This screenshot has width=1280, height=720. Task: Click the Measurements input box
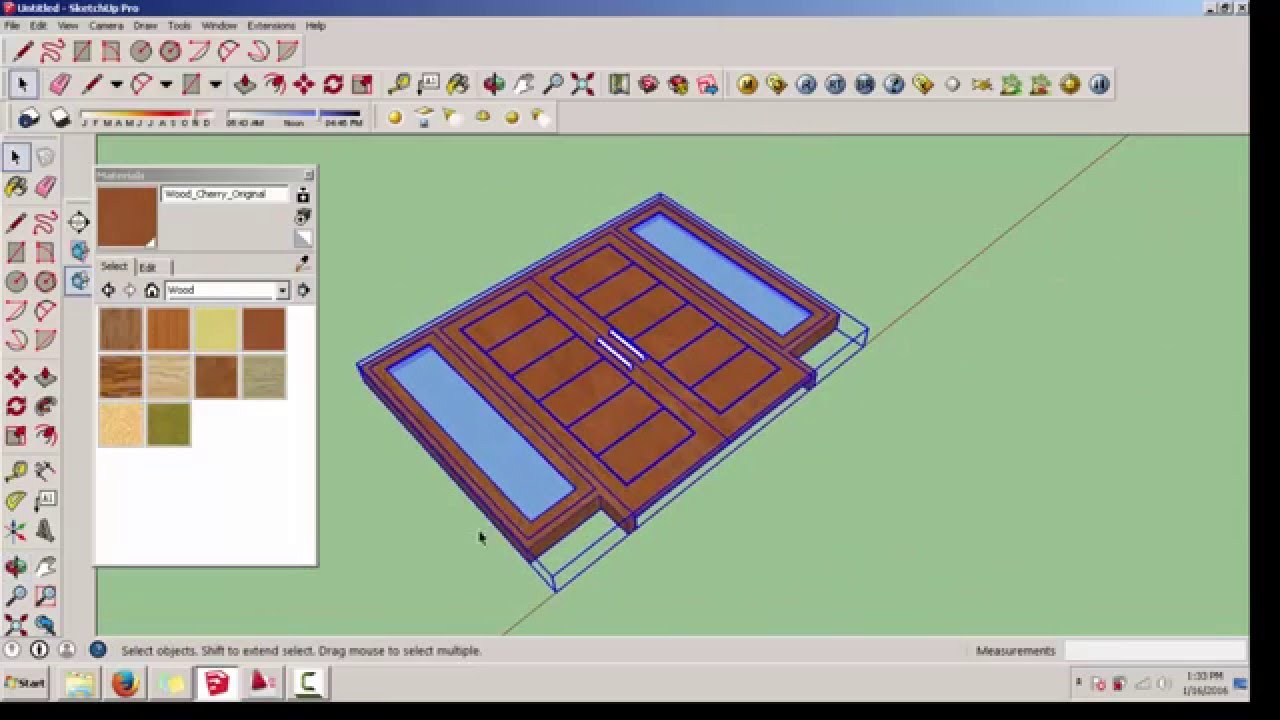(1156, 650)
